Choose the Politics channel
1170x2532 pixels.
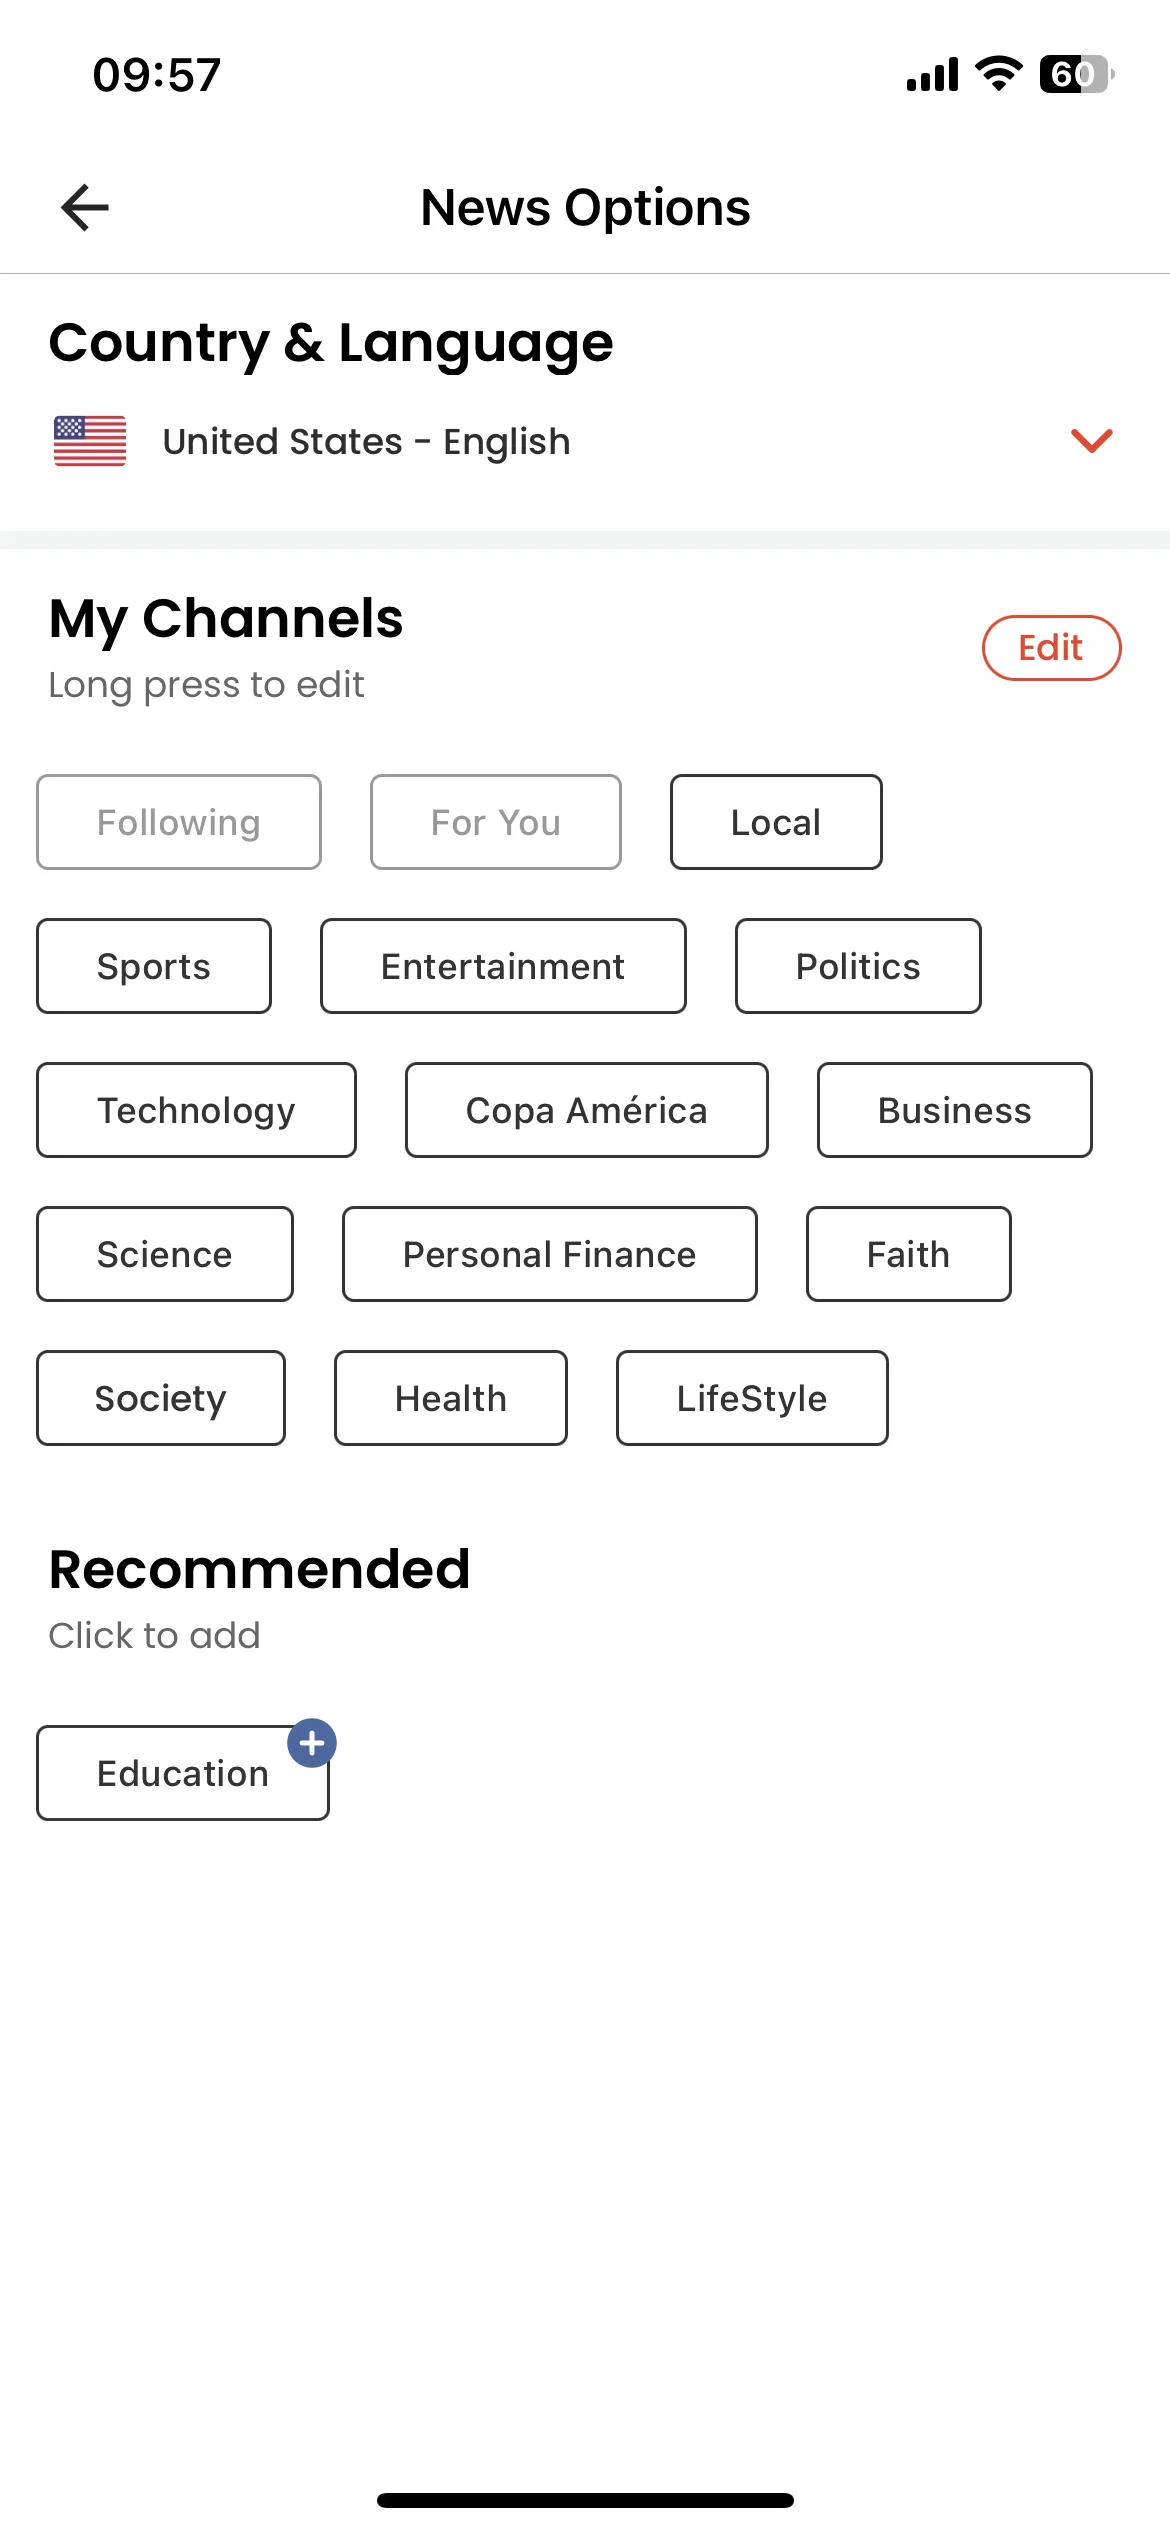858,966
